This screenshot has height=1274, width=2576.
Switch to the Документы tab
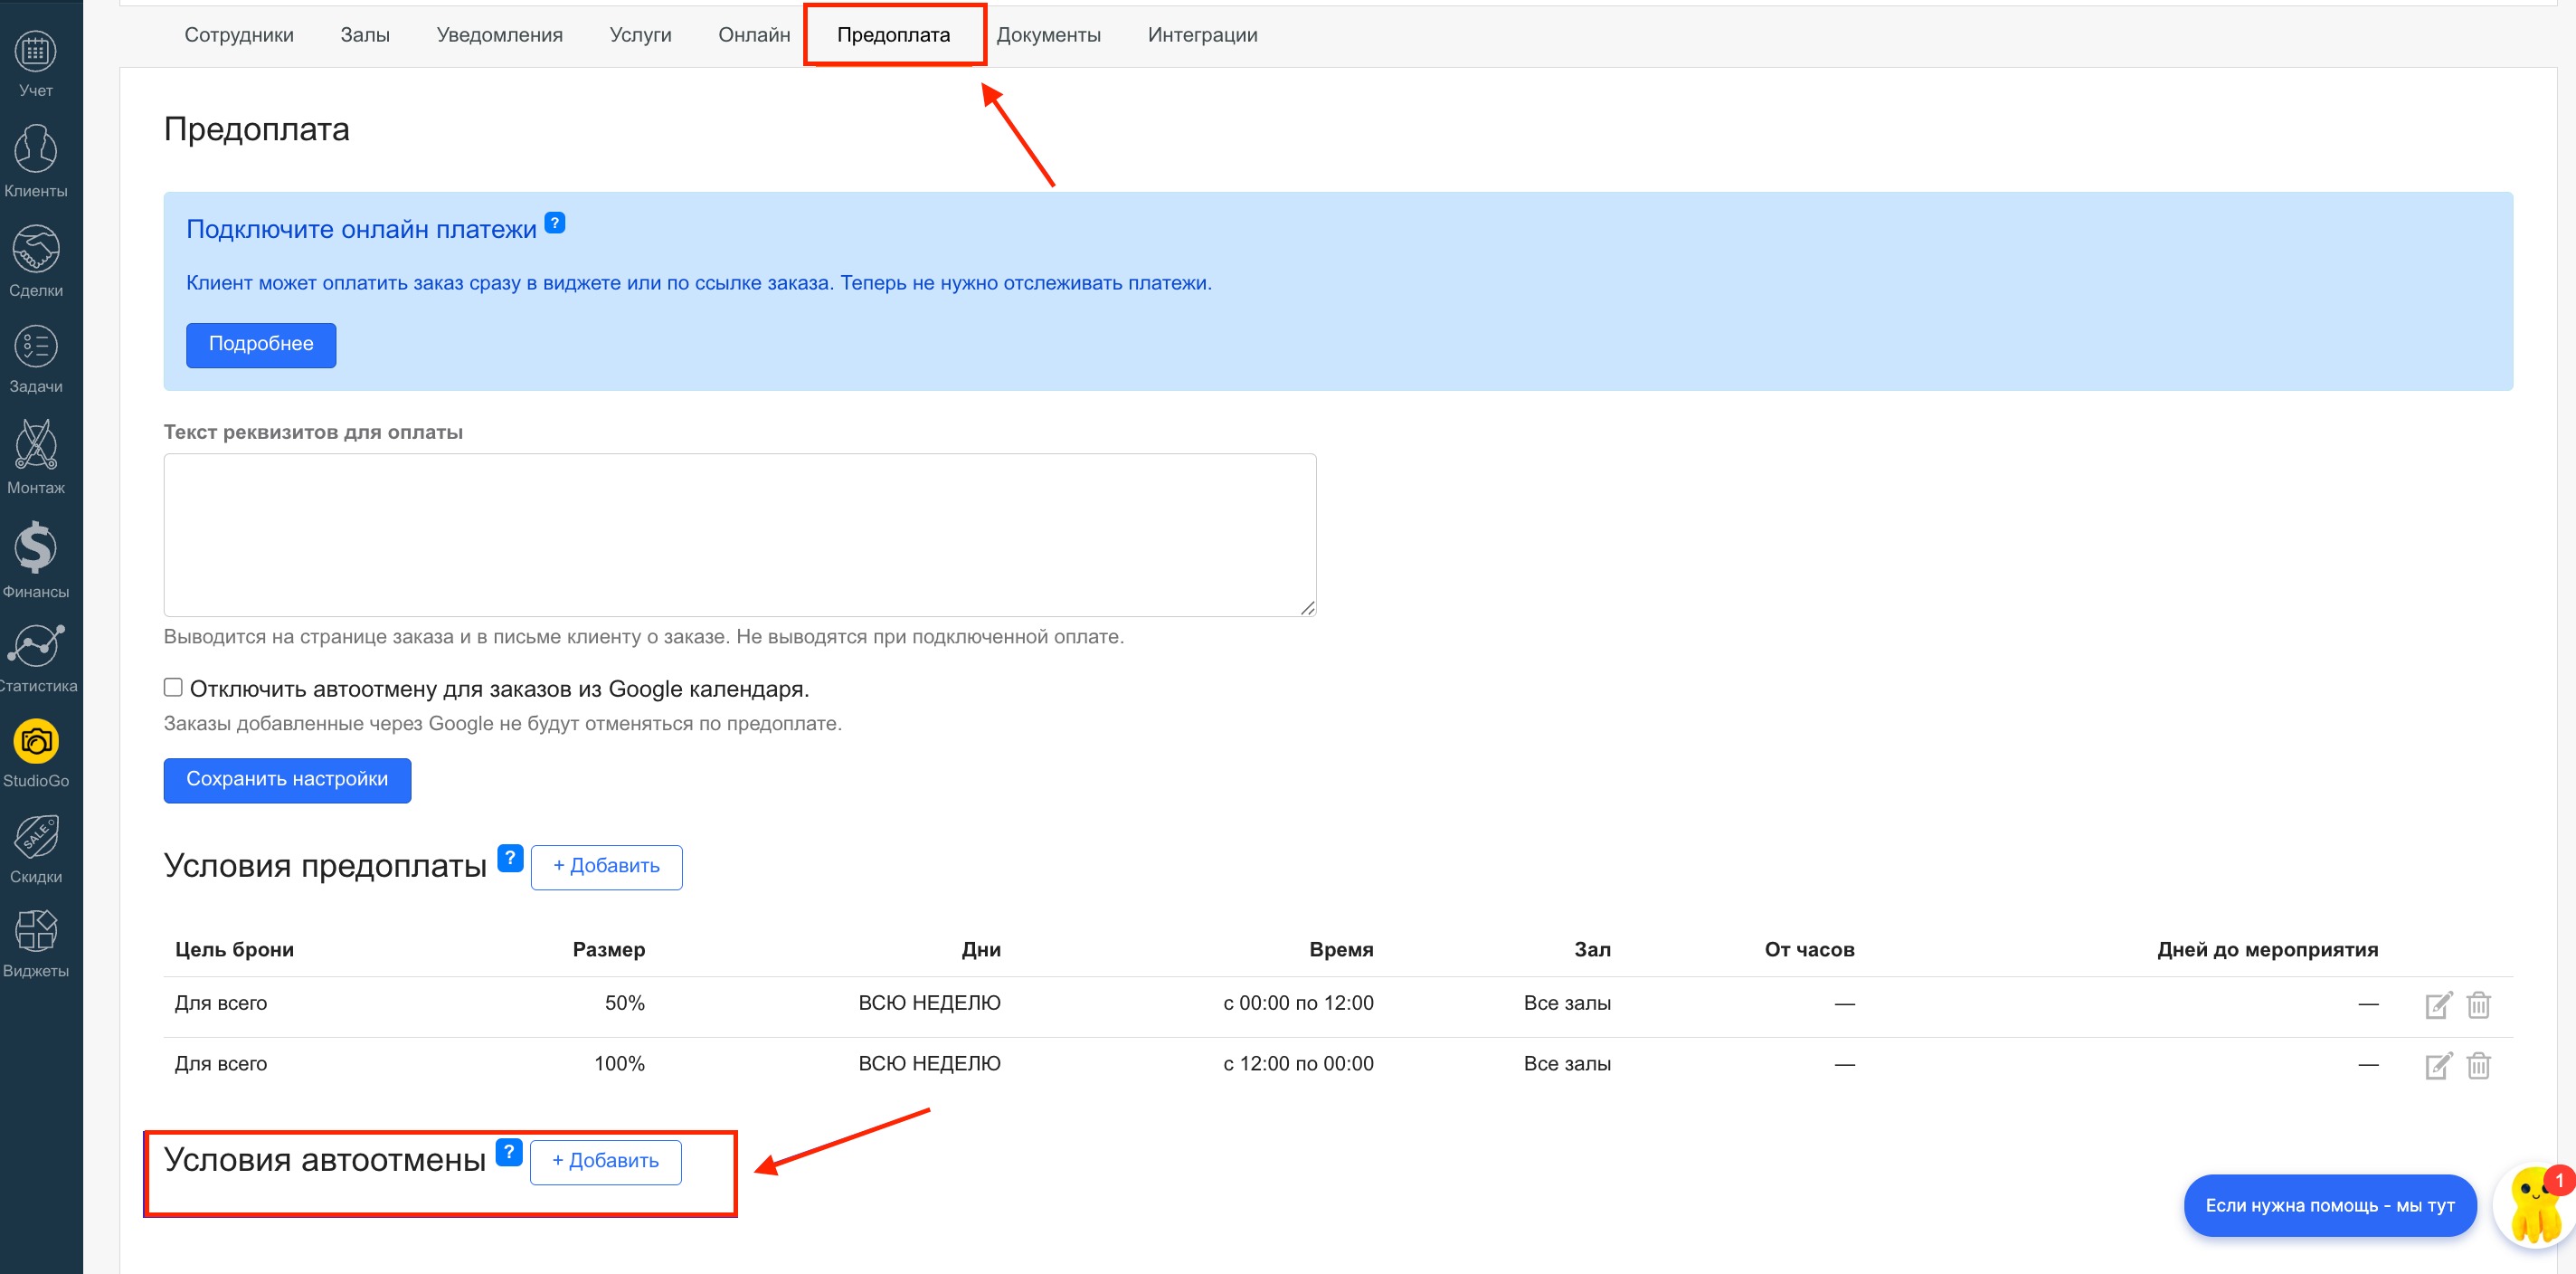1048,35
